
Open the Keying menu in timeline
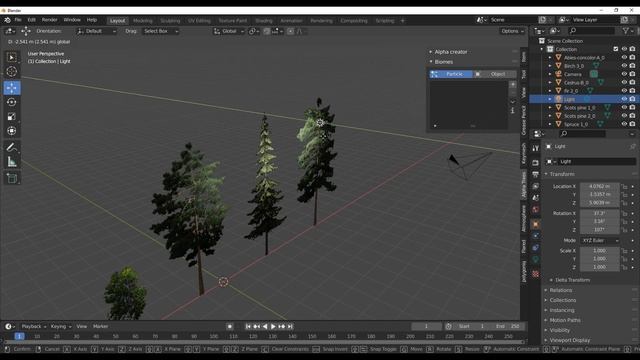60,327
